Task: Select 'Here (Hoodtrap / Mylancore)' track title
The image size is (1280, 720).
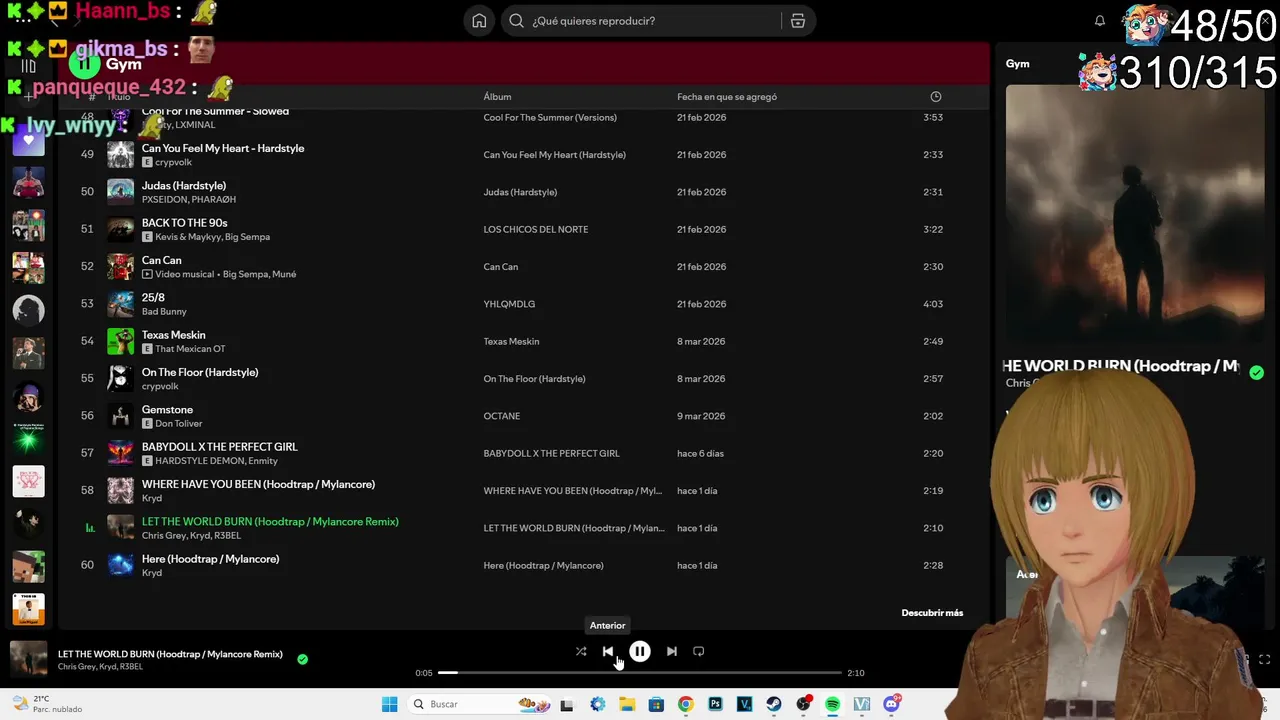Action: click(210, 559)
